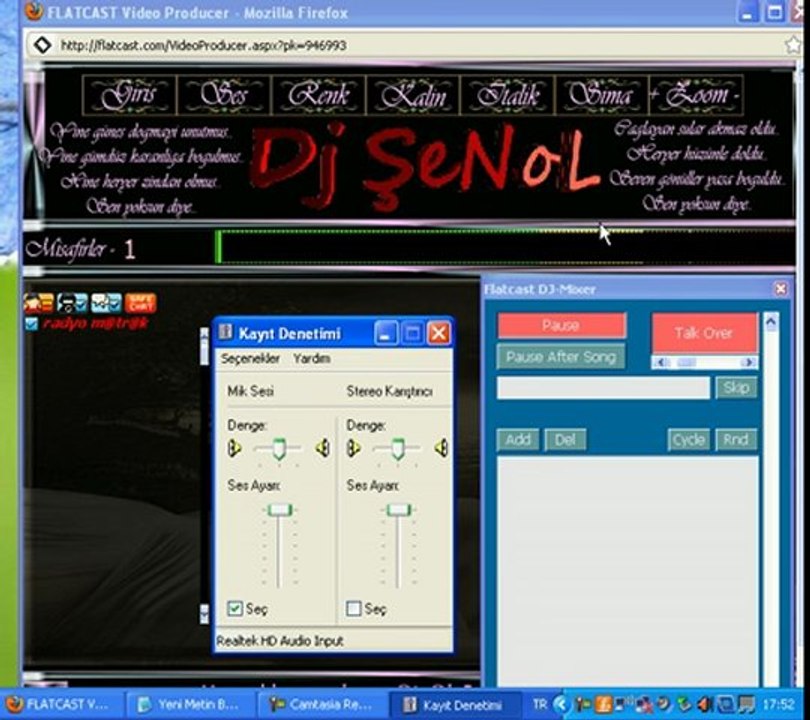Image resolution: width=810 pixels, height=720 pixels.
Task: Click the Skip button
Action: coord(736,387)
